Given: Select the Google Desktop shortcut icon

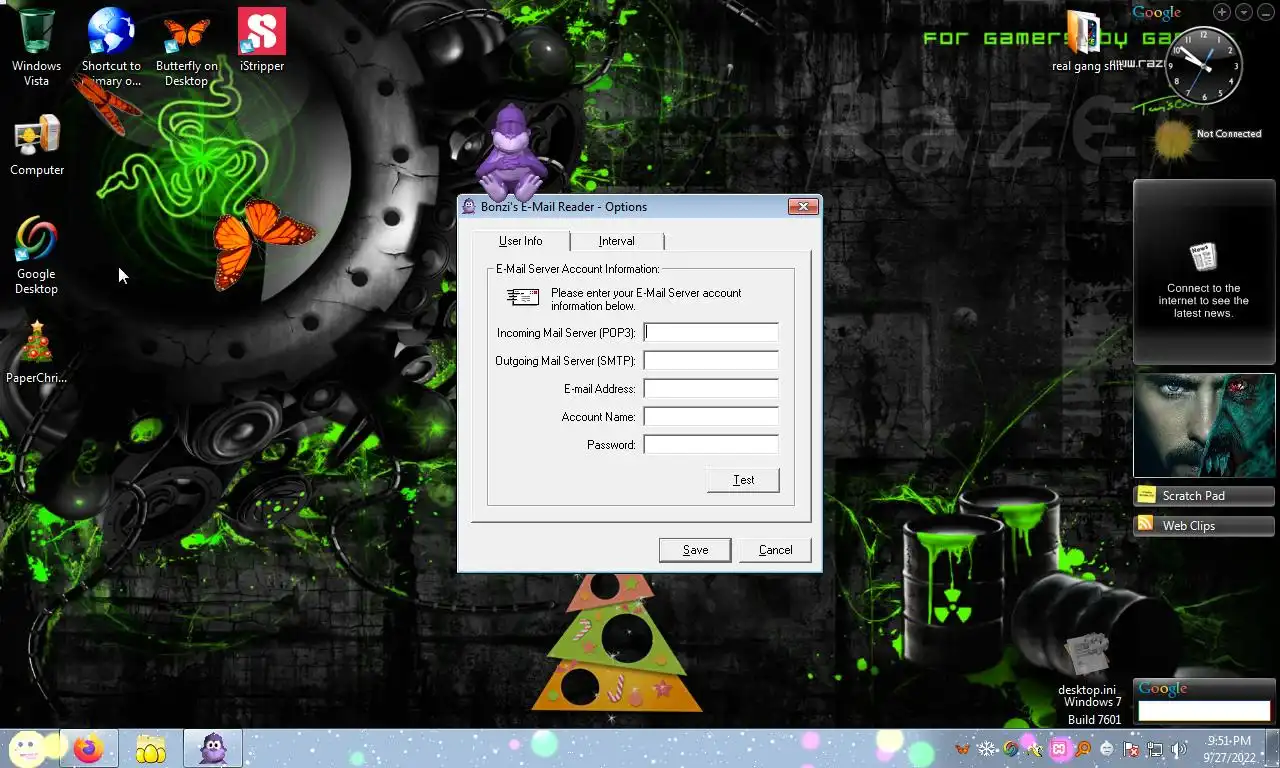Looking at the screenshot, I should point(36,255).
